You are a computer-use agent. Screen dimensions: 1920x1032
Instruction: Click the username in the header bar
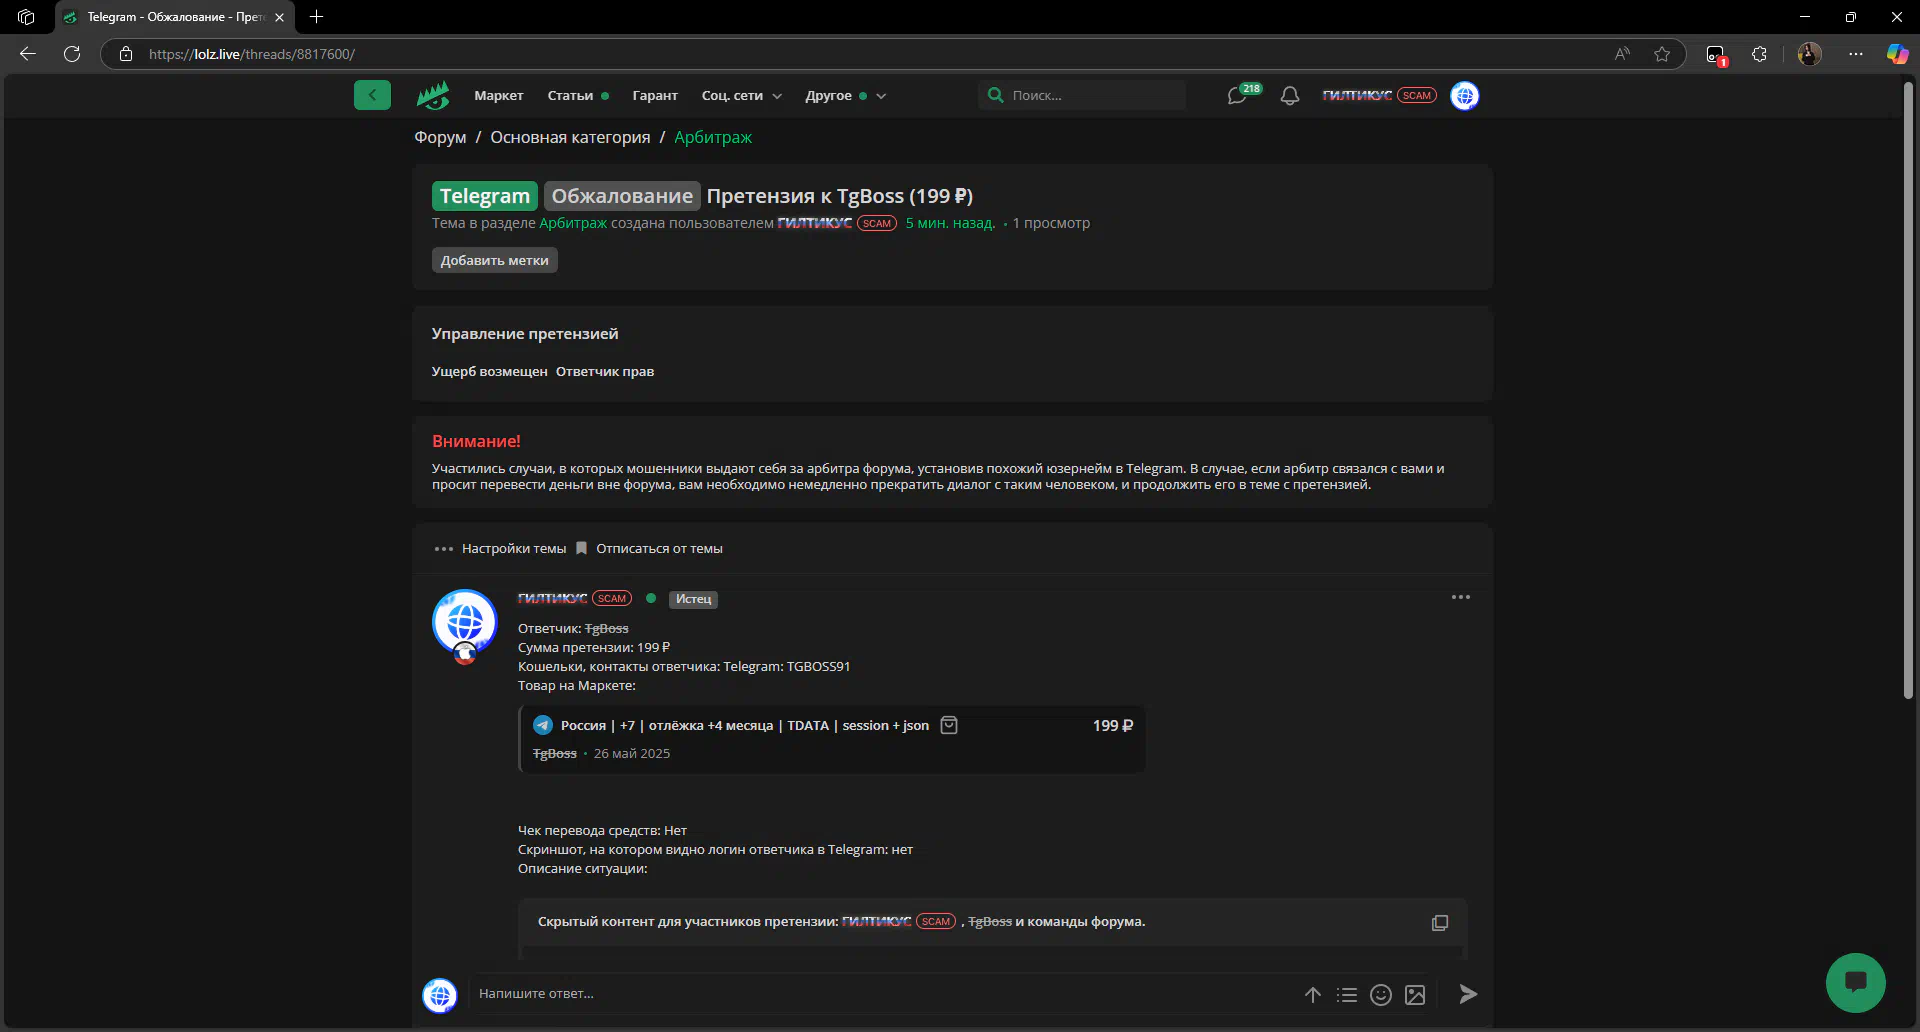tap(1357, 96)
